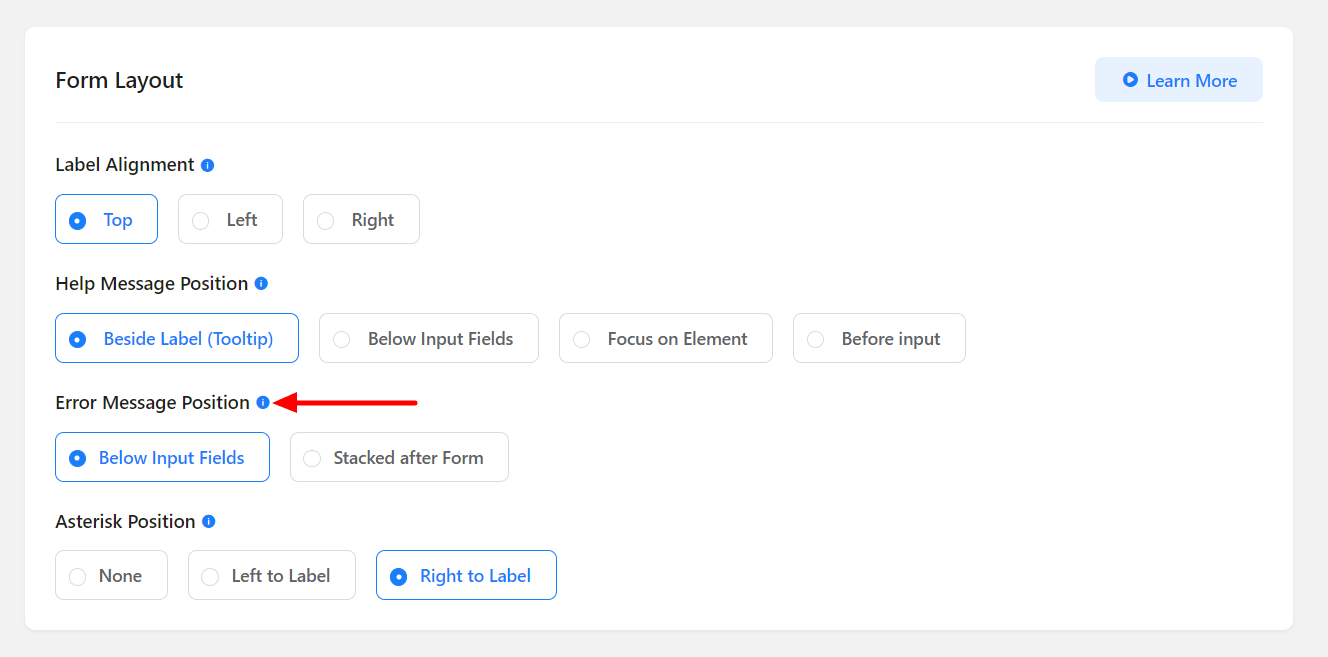Choose Left label alignment option
The height and width of the screenshot is (657, 1328).
(230, 220)
